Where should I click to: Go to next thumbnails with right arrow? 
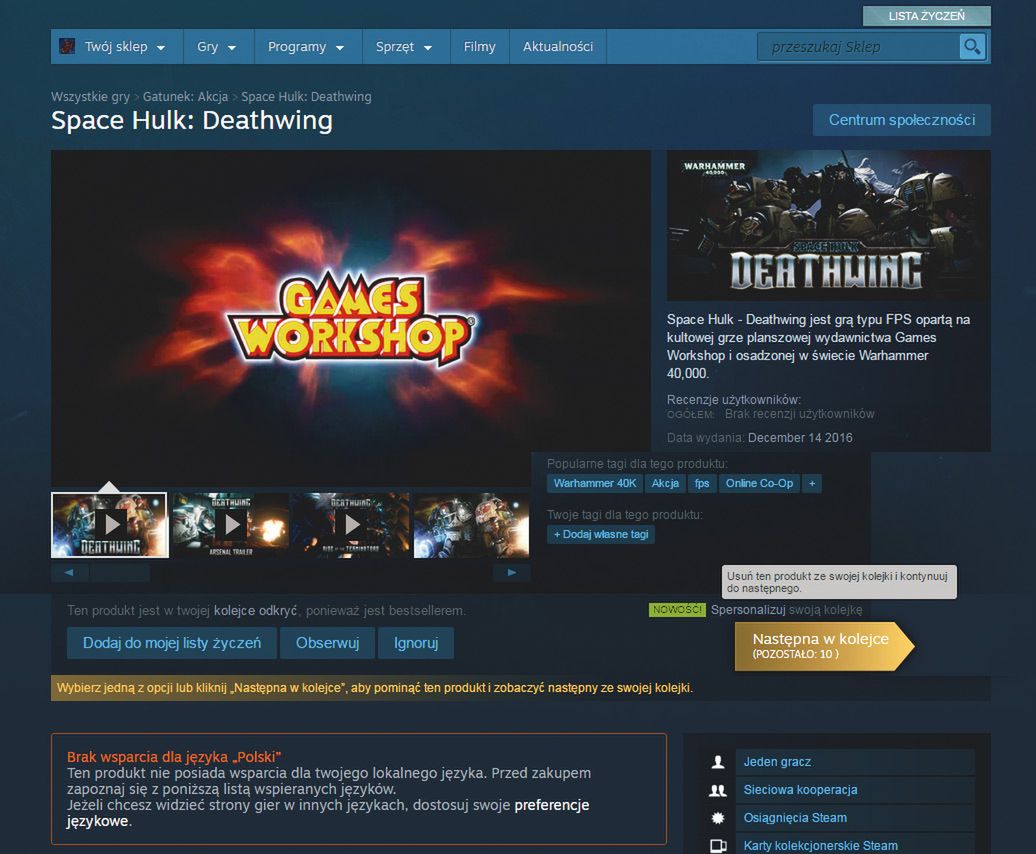[511, 573]
